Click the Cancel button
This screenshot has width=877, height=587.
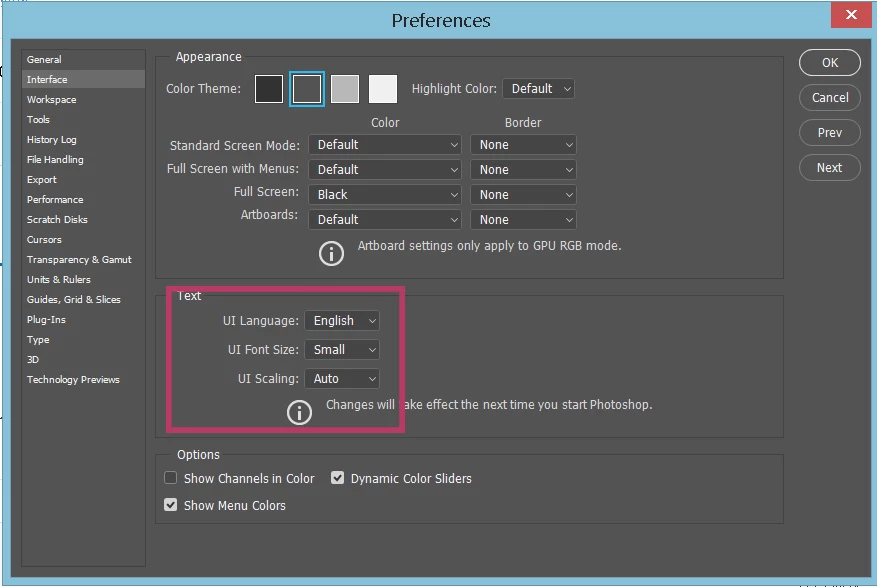click(829, 98)
